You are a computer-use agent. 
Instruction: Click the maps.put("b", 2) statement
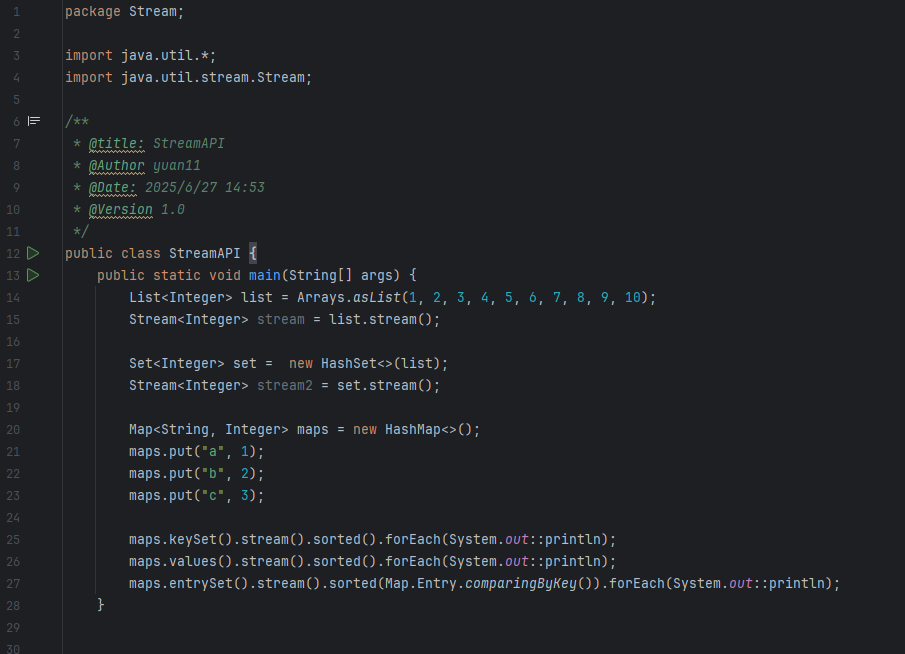pyautogui.click(x=196, y=474)
